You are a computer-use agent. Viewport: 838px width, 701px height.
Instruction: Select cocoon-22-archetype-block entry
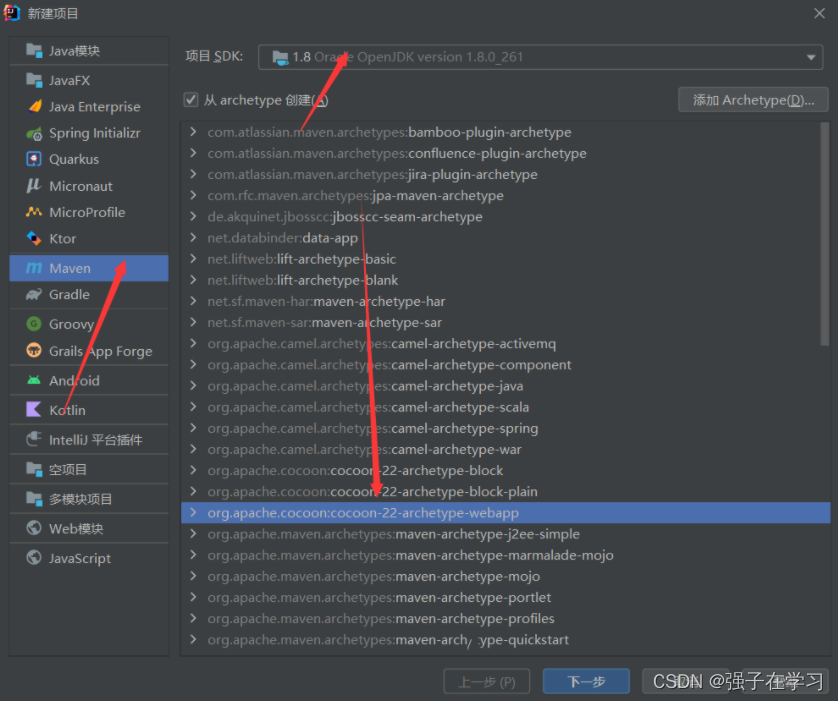pos(505,470)
